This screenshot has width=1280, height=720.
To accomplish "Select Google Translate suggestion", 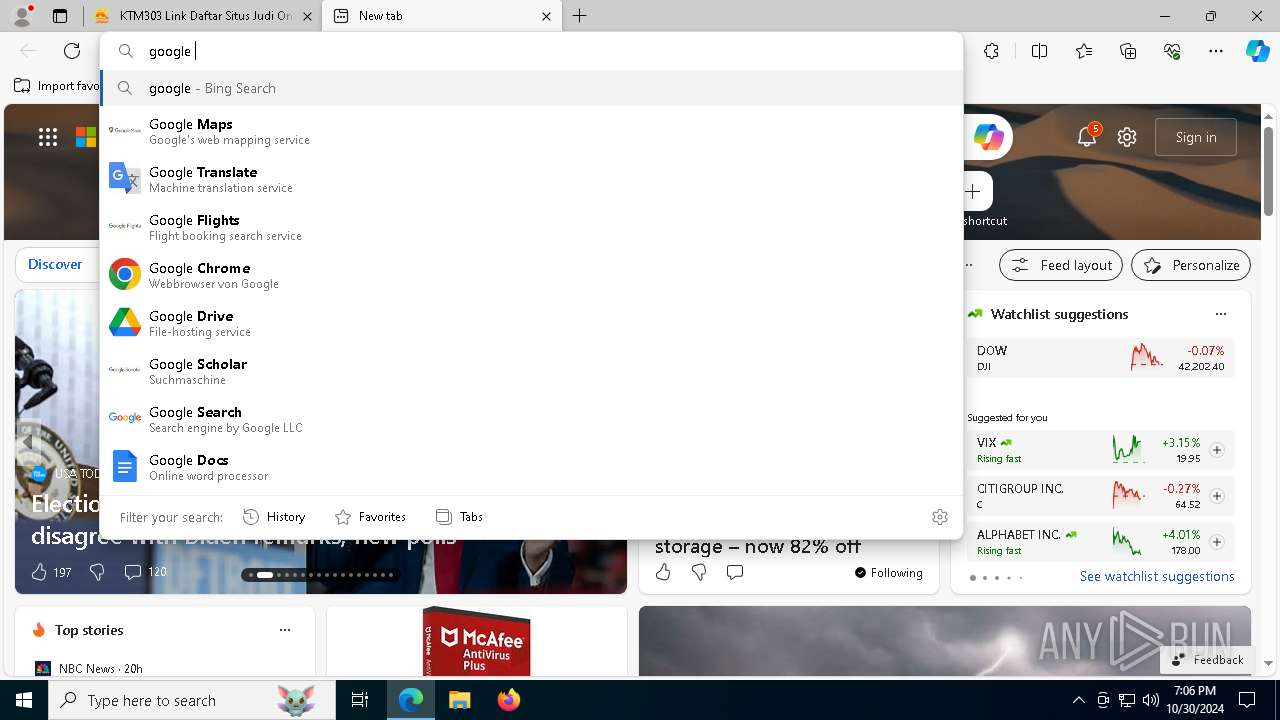I will 531,179.
